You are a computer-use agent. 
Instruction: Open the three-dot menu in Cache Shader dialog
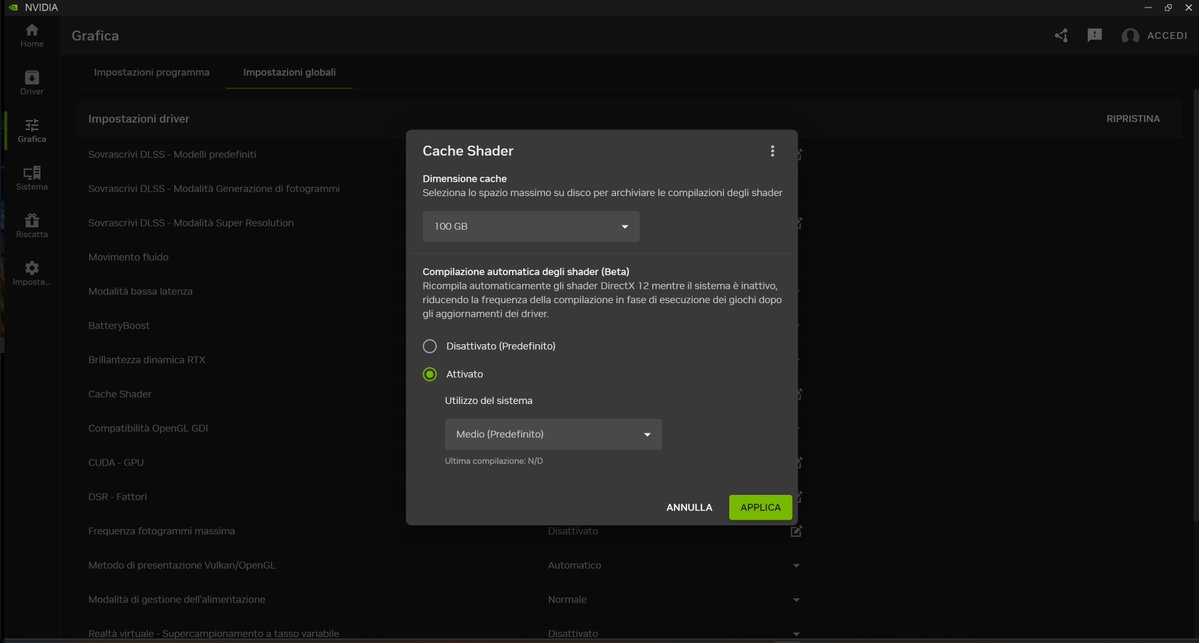[x=772, y=151]
